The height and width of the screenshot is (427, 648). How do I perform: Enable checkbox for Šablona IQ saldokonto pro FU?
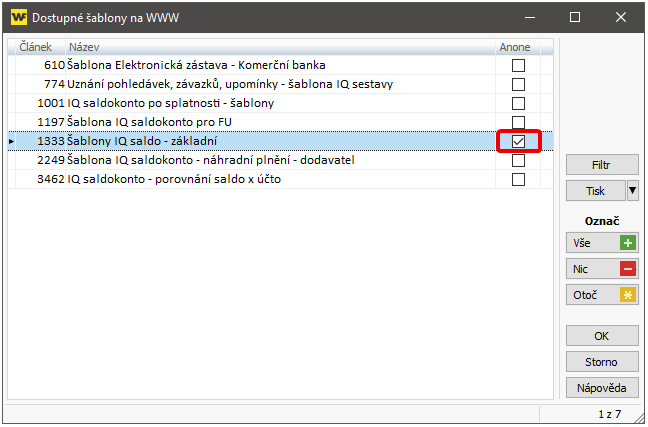pyautogui.click(x=518, y=122)
